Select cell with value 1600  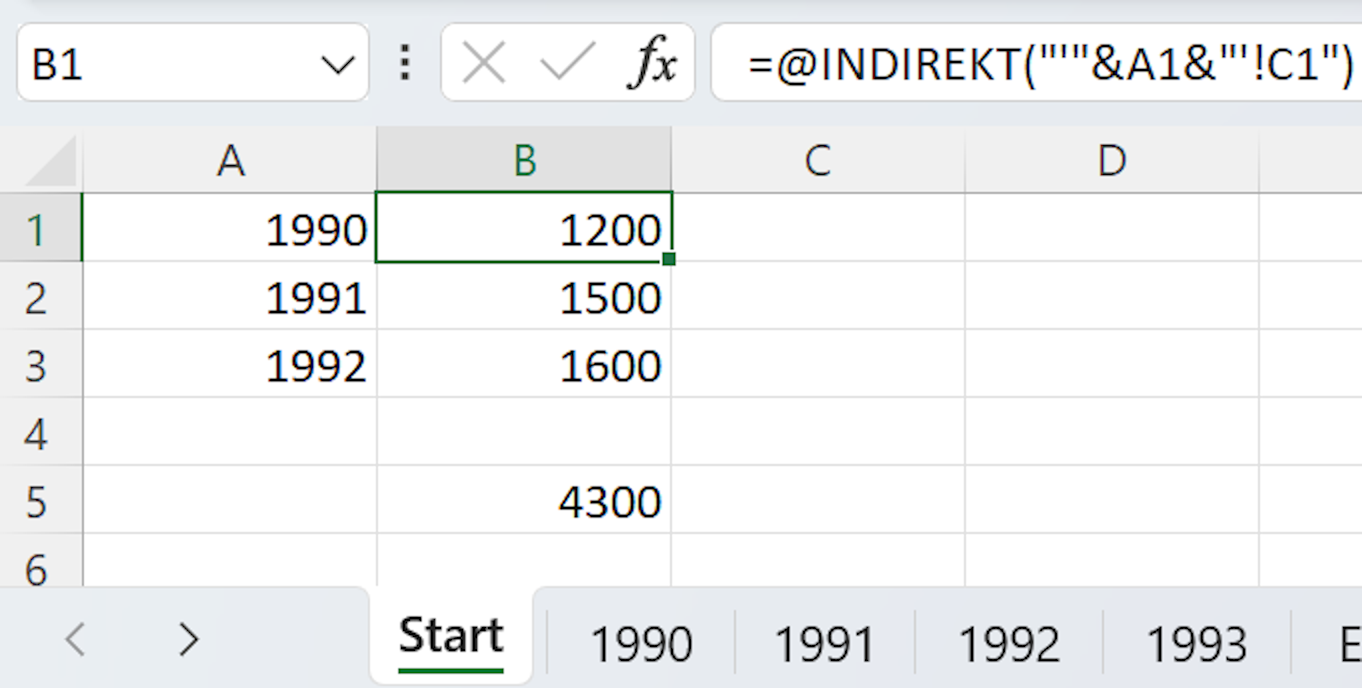coord(524,365)
